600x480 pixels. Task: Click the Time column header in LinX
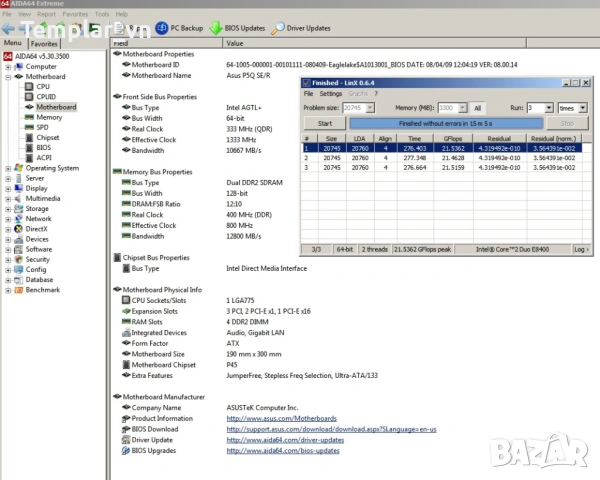(415, 139)
